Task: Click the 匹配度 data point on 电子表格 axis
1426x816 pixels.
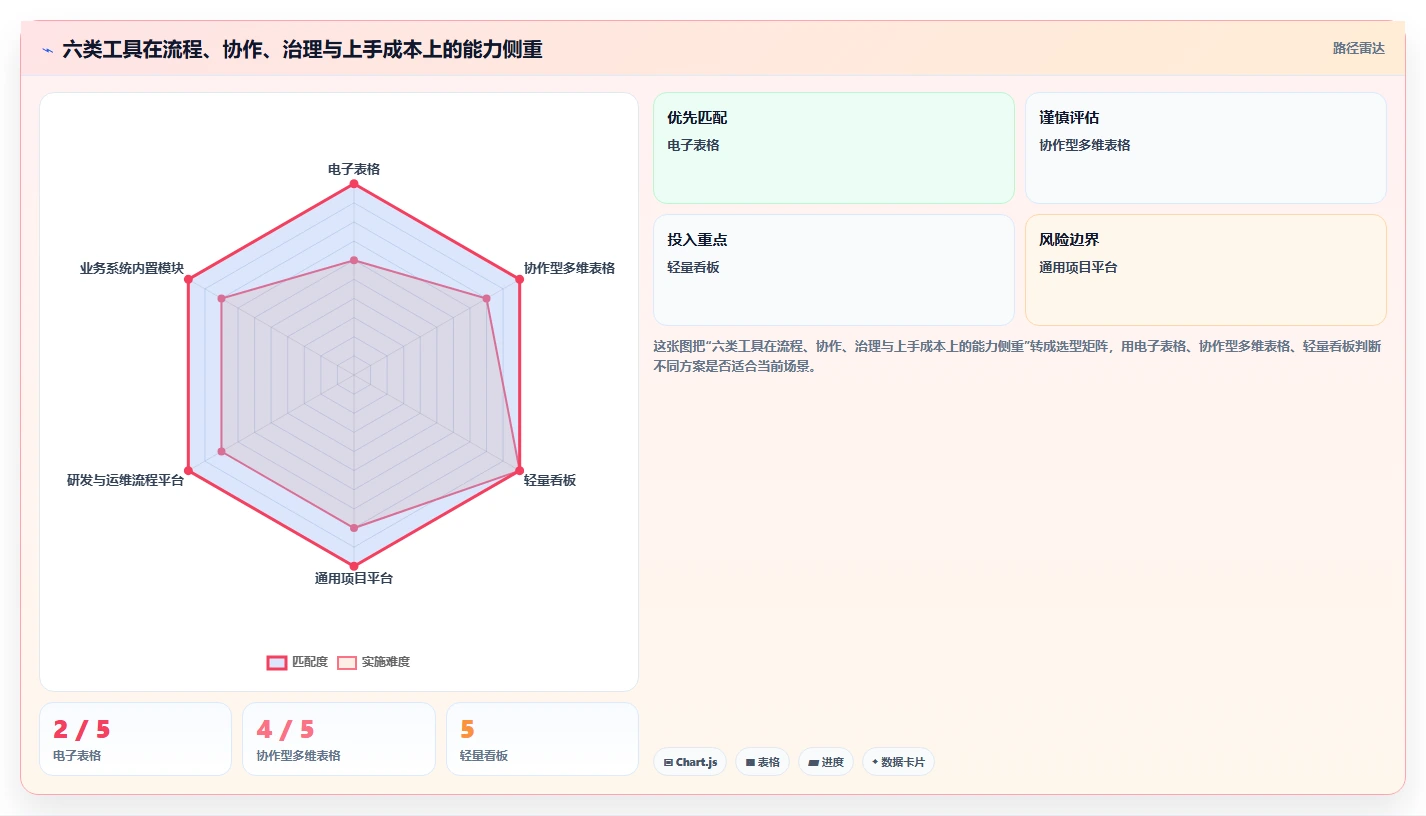Action: (354, 184)
